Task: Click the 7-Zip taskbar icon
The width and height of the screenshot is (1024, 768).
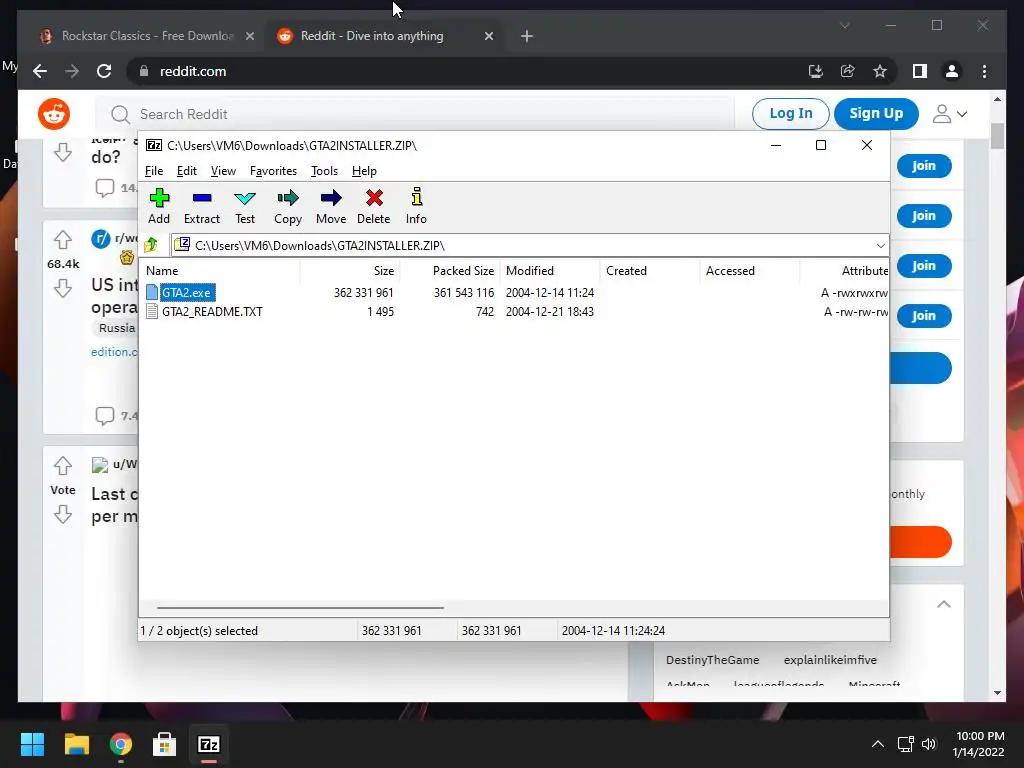Action: 208,744
